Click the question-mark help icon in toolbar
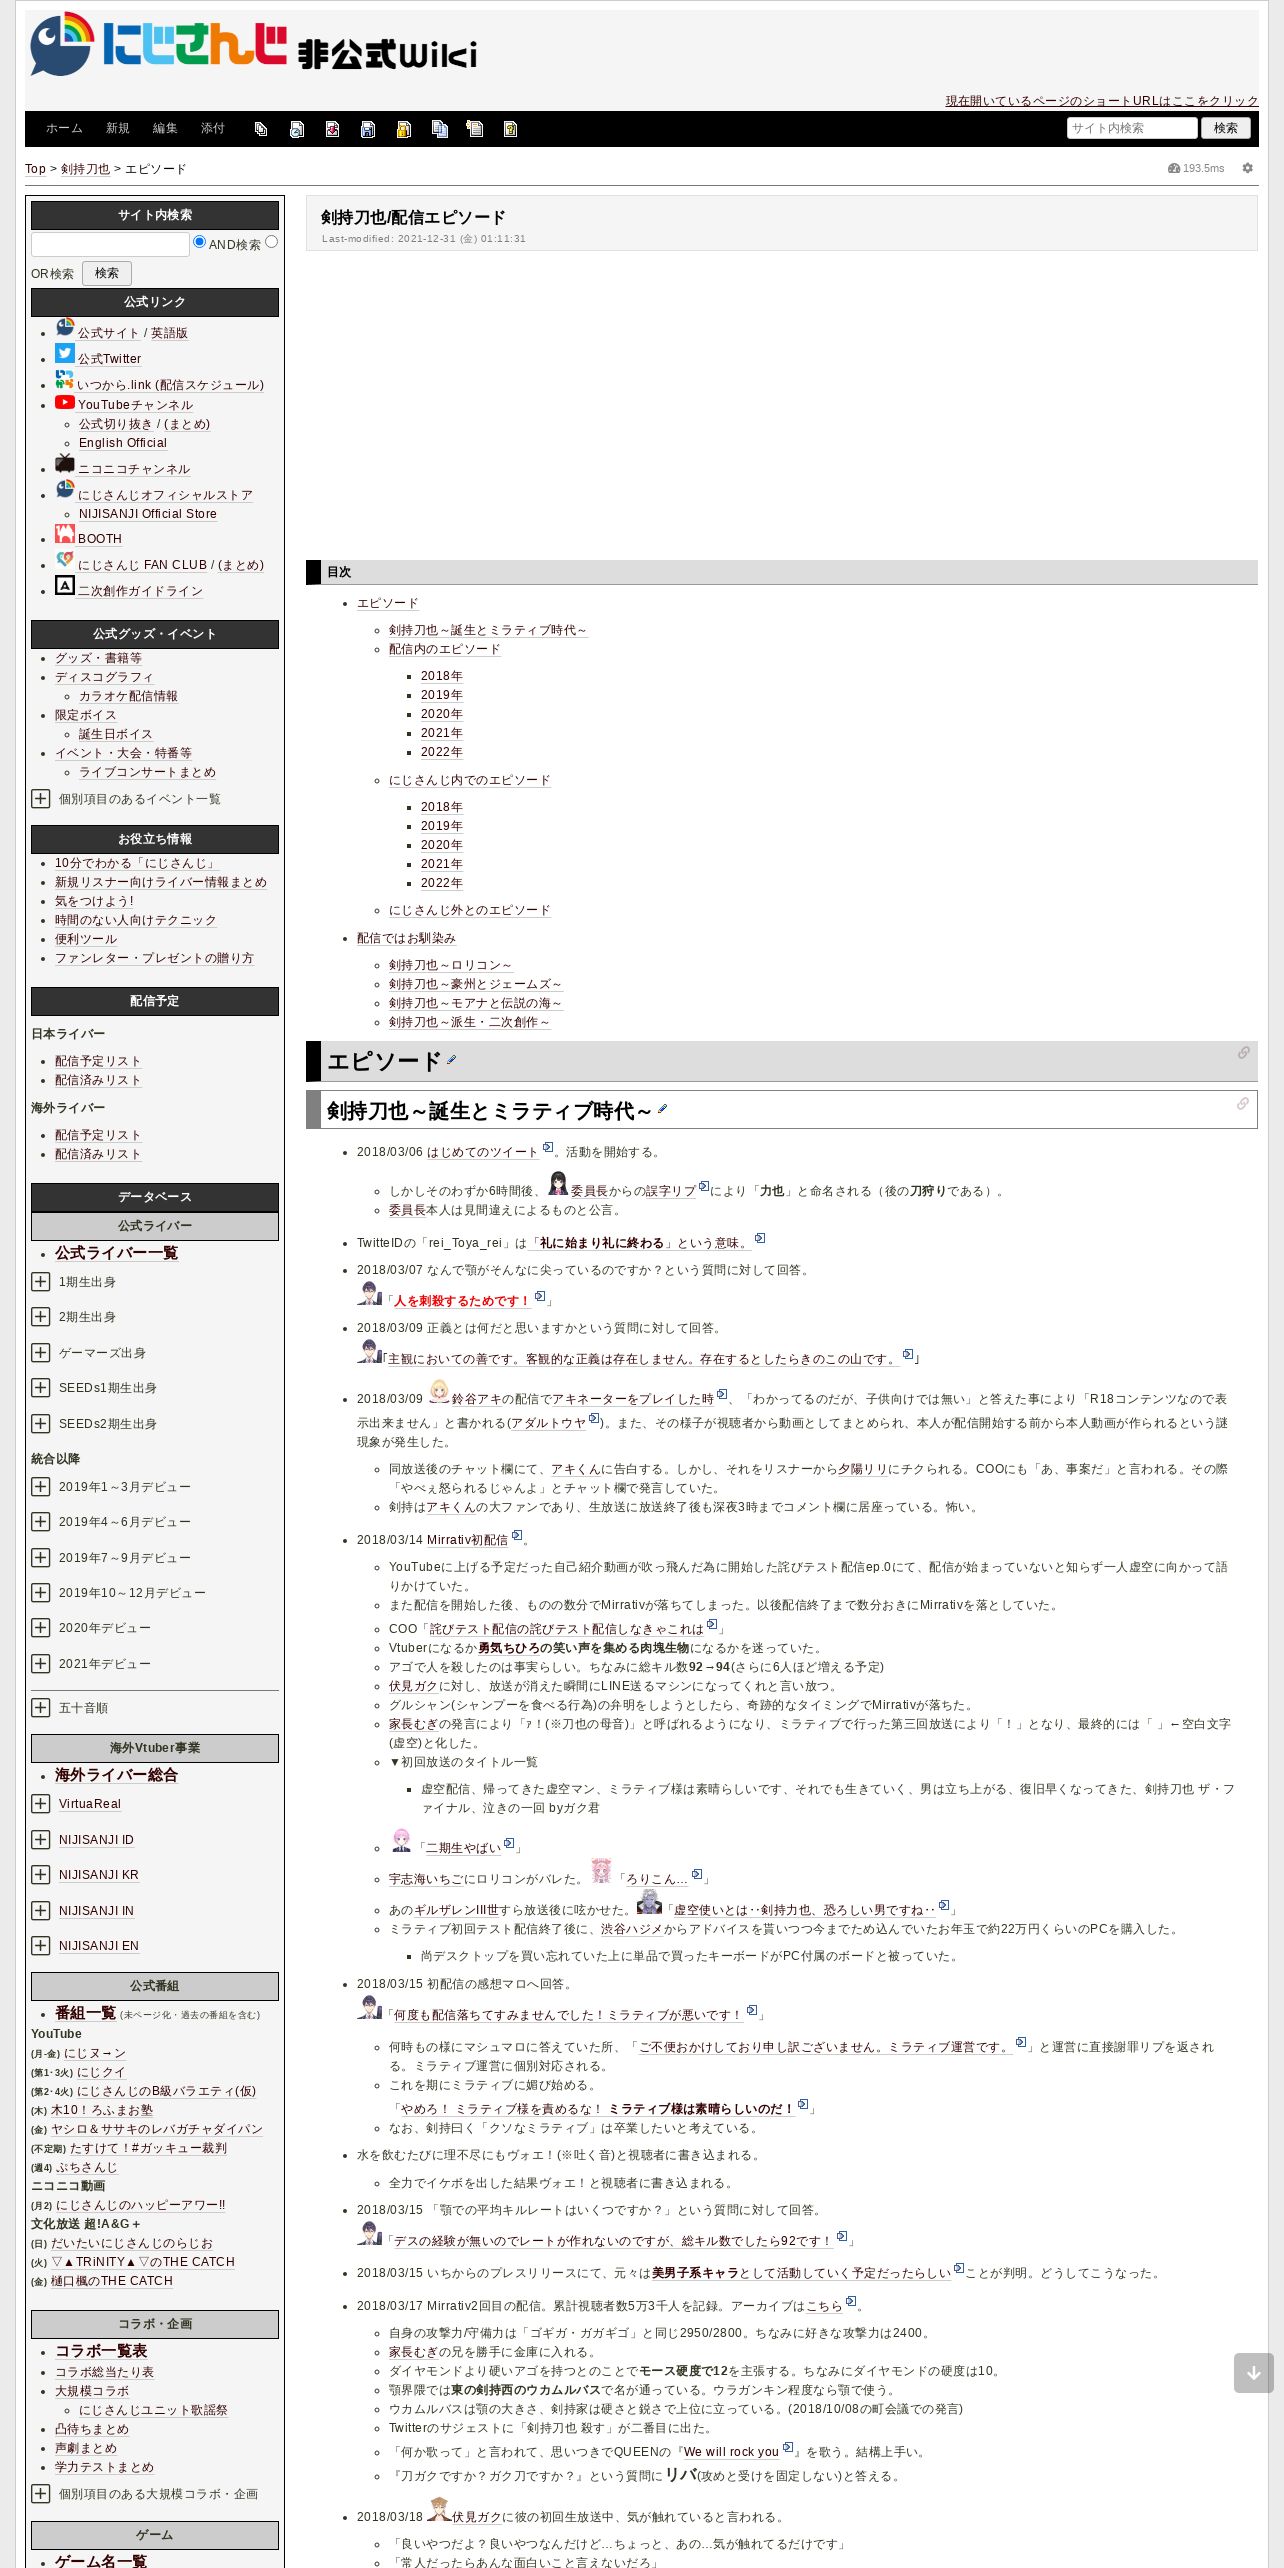This screenshot has height=2568, width=1284. click(510, 129)
